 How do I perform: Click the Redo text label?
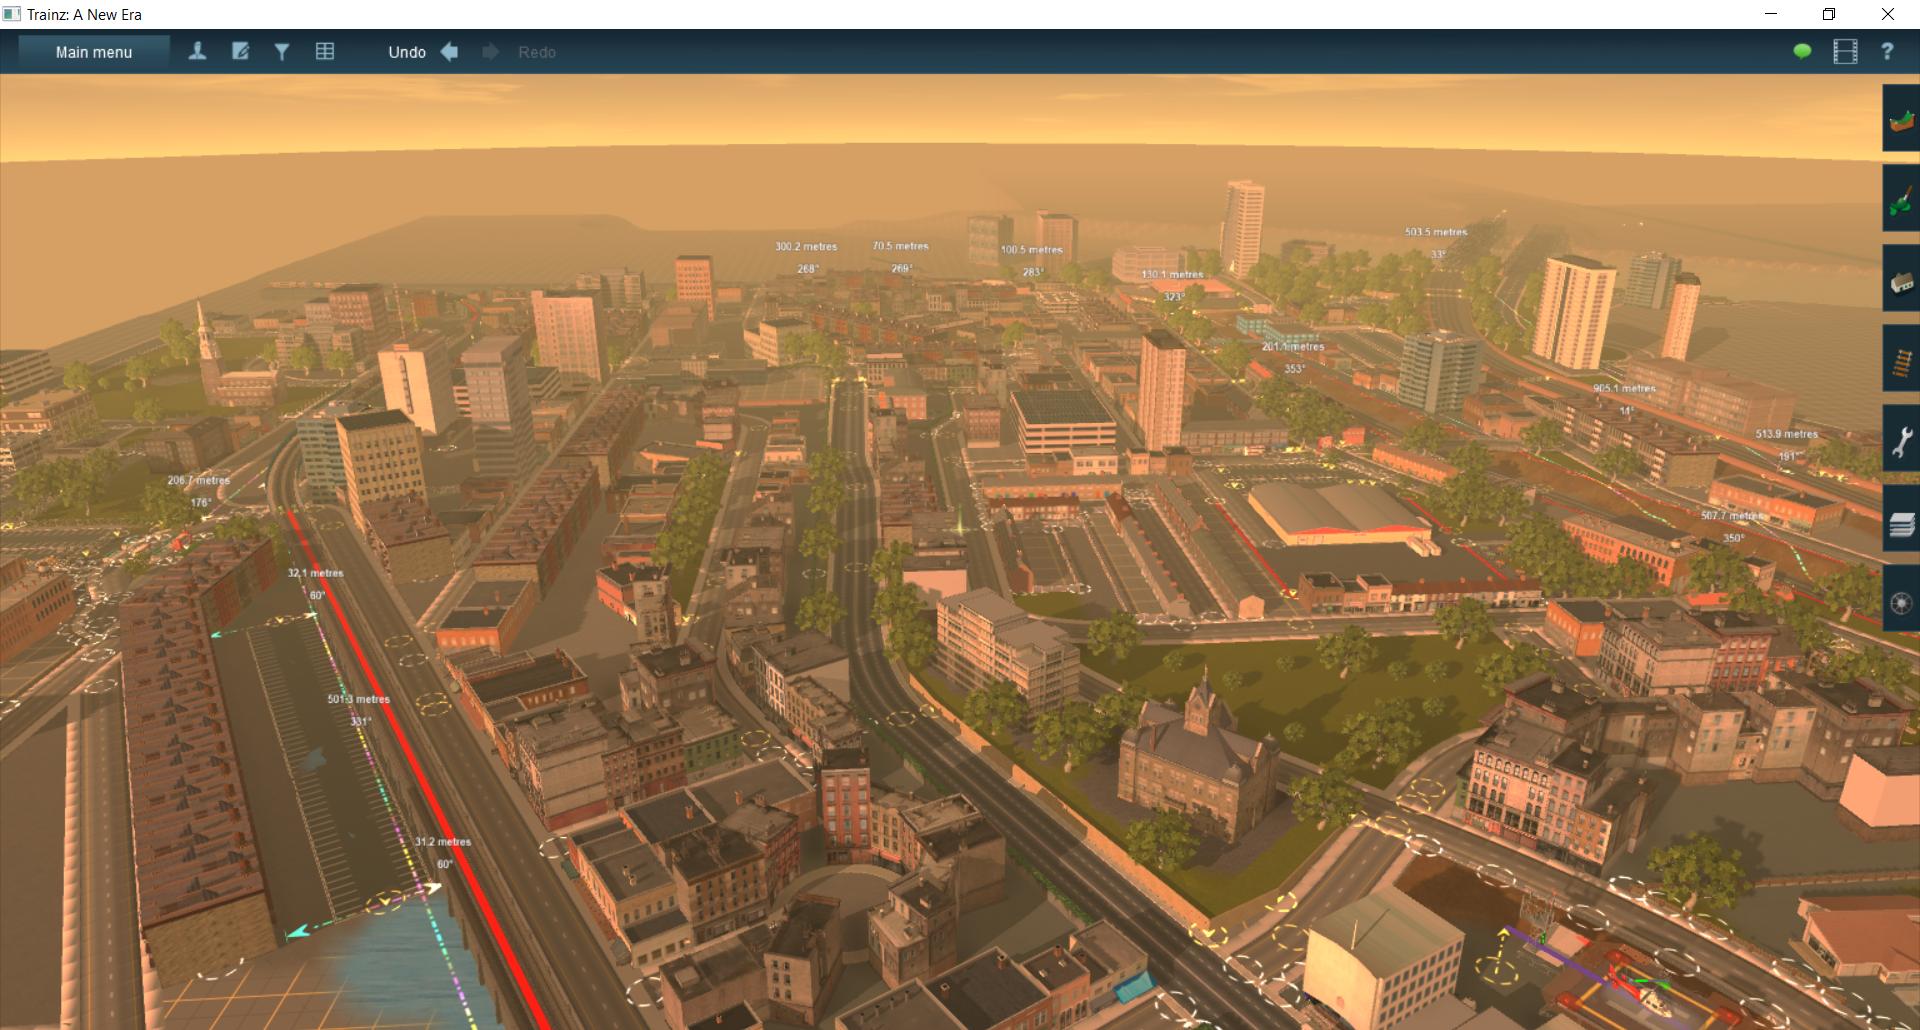(537, 52)
